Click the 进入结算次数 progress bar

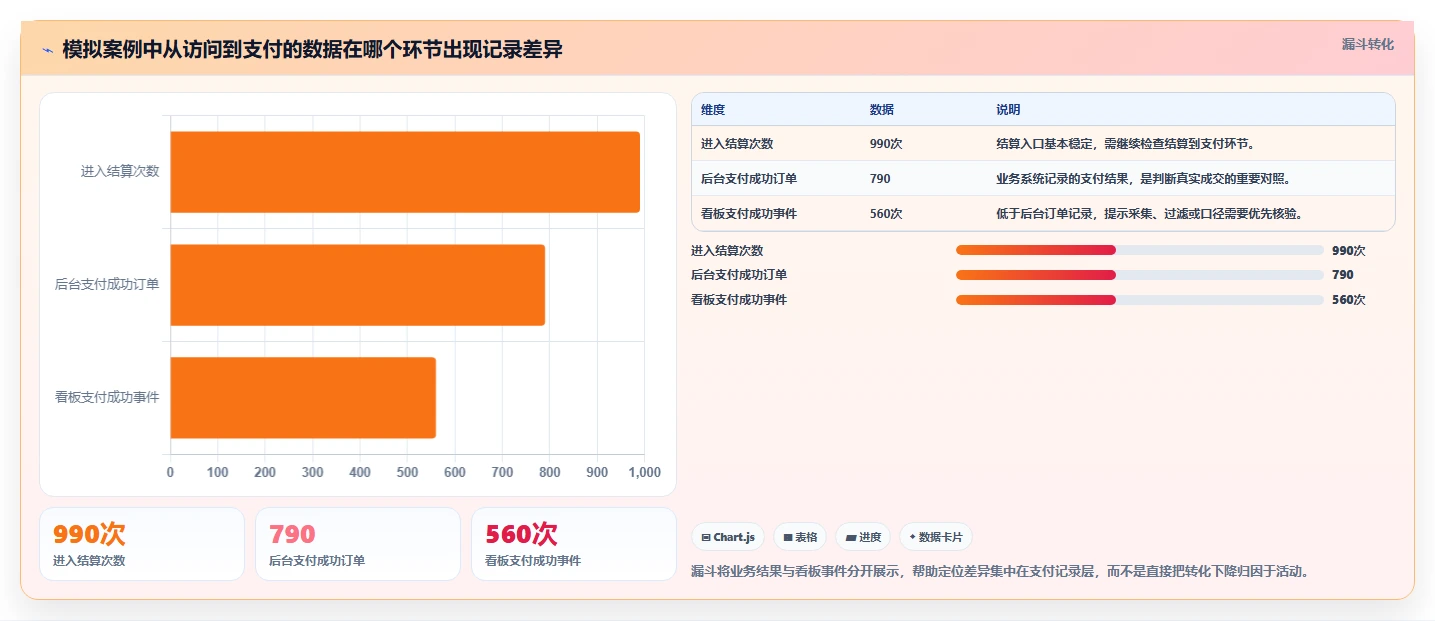click(x=1140, y=250)
